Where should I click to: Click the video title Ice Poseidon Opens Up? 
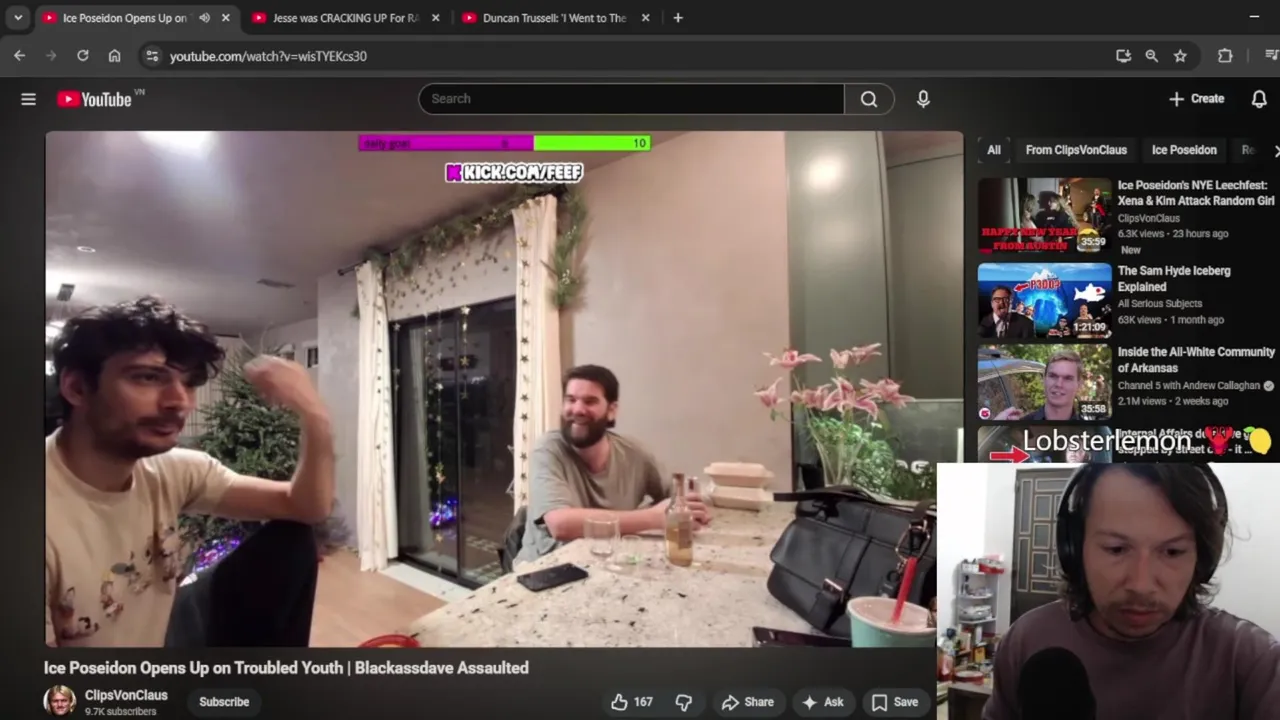coord(286,667)
